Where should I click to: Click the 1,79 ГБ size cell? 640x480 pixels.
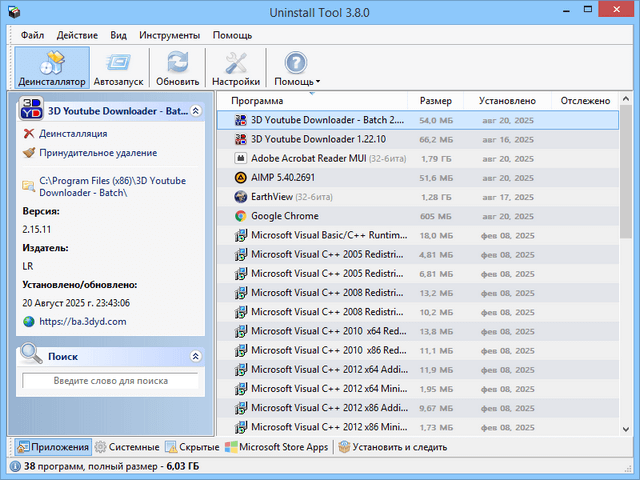436,159
